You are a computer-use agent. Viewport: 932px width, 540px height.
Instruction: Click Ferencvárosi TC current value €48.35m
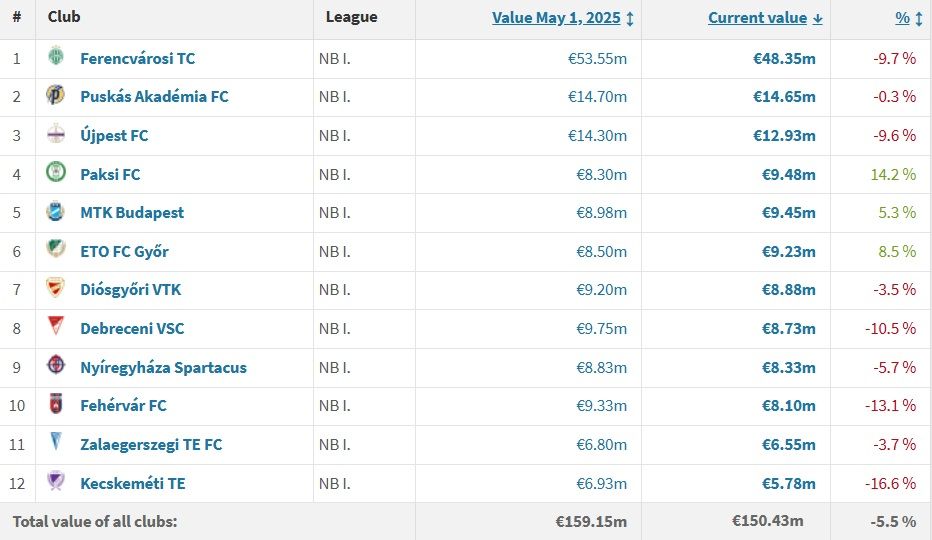[784, 58]
